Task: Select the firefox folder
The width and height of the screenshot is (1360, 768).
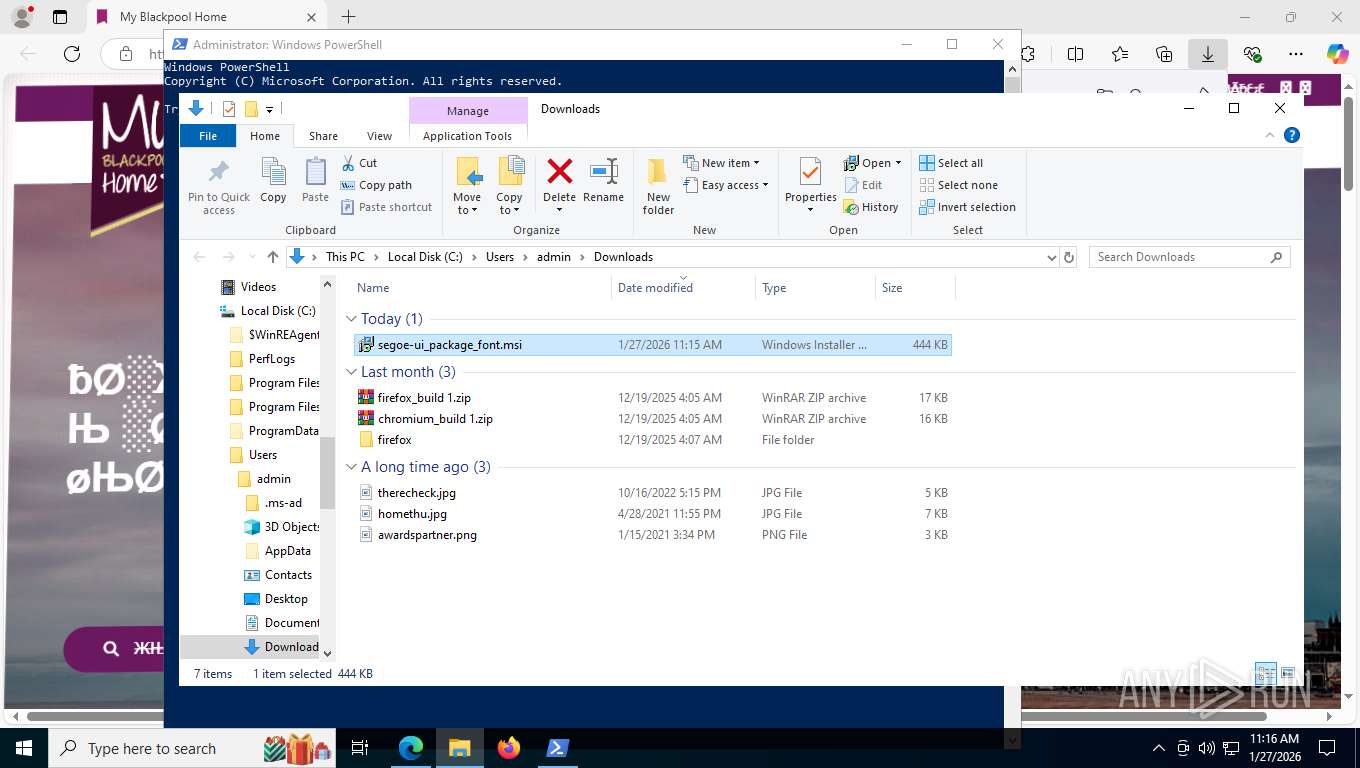Action: coord(653,440)
